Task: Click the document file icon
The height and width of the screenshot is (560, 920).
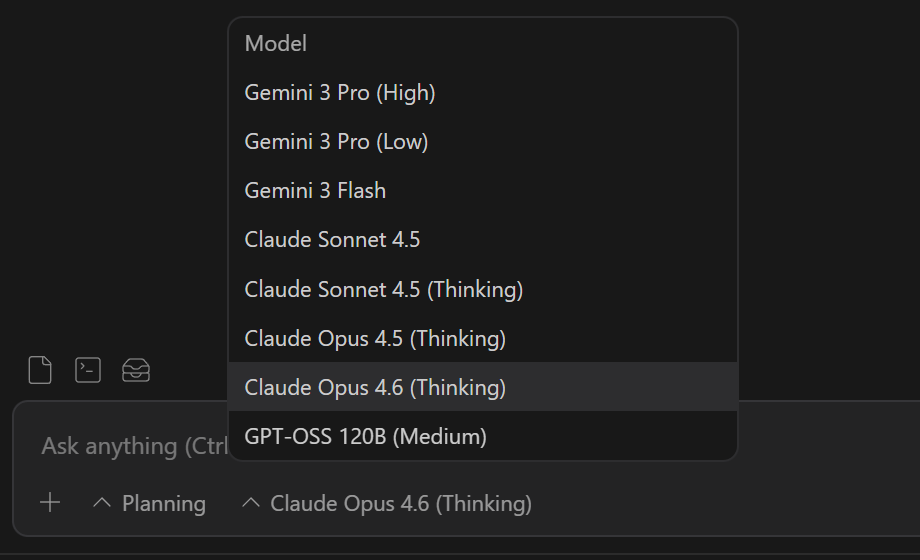Action: click(x=39, y=371)
